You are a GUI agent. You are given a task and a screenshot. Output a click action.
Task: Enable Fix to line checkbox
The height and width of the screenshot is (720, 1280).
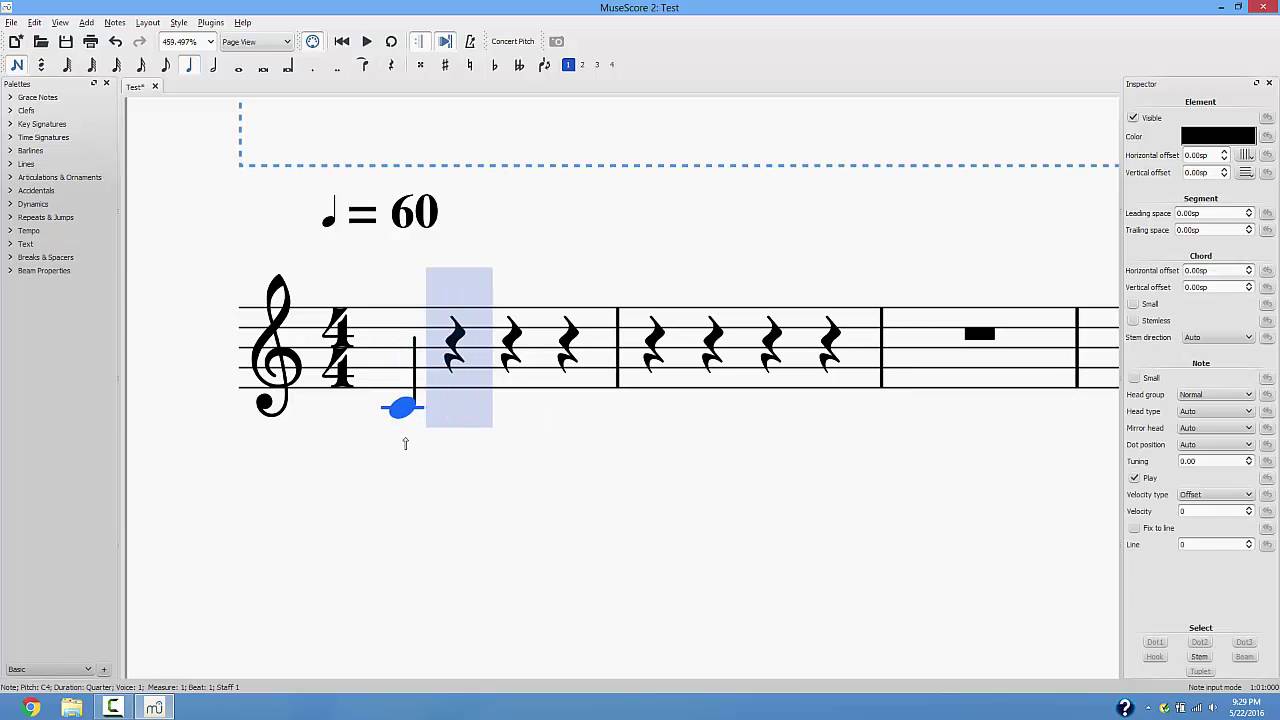(x=1134, y=528)
